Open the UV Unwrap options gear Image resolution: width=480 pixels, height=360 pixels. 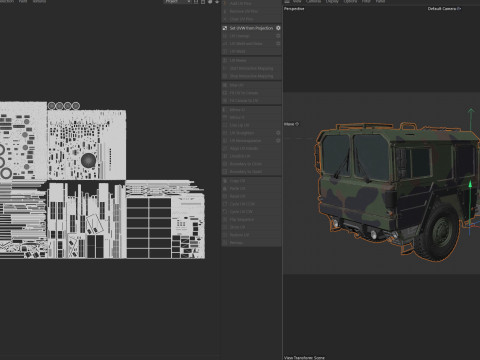pyautogui.click(x=278, y=36)
